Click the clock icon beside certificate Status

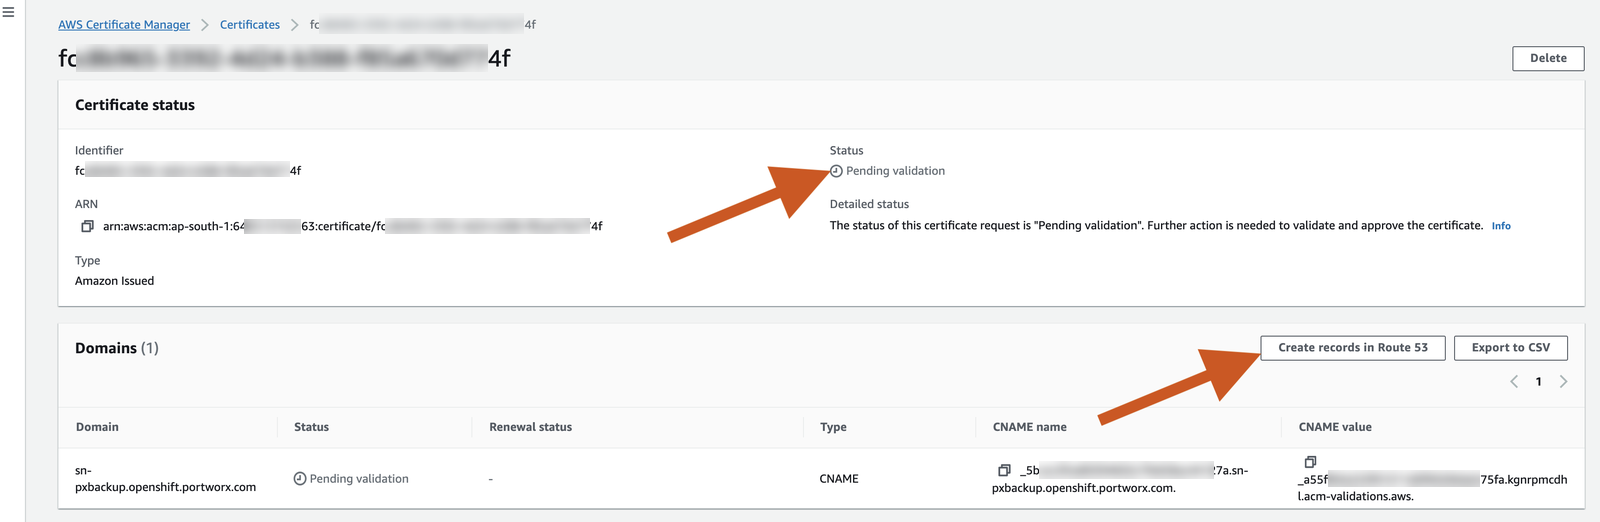point(836,171)
